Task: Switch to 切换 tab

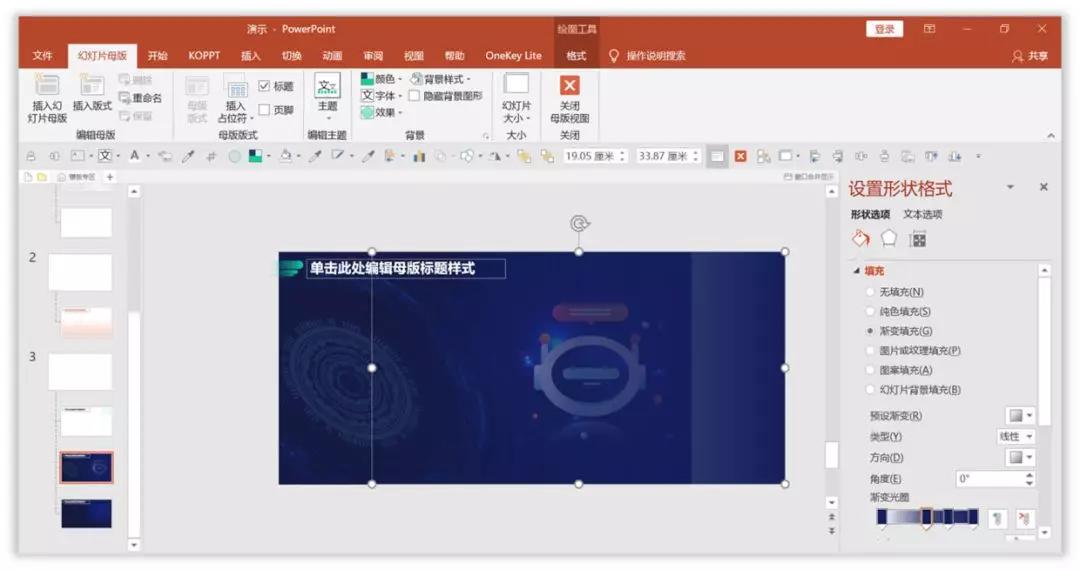Action: point(291,56)
